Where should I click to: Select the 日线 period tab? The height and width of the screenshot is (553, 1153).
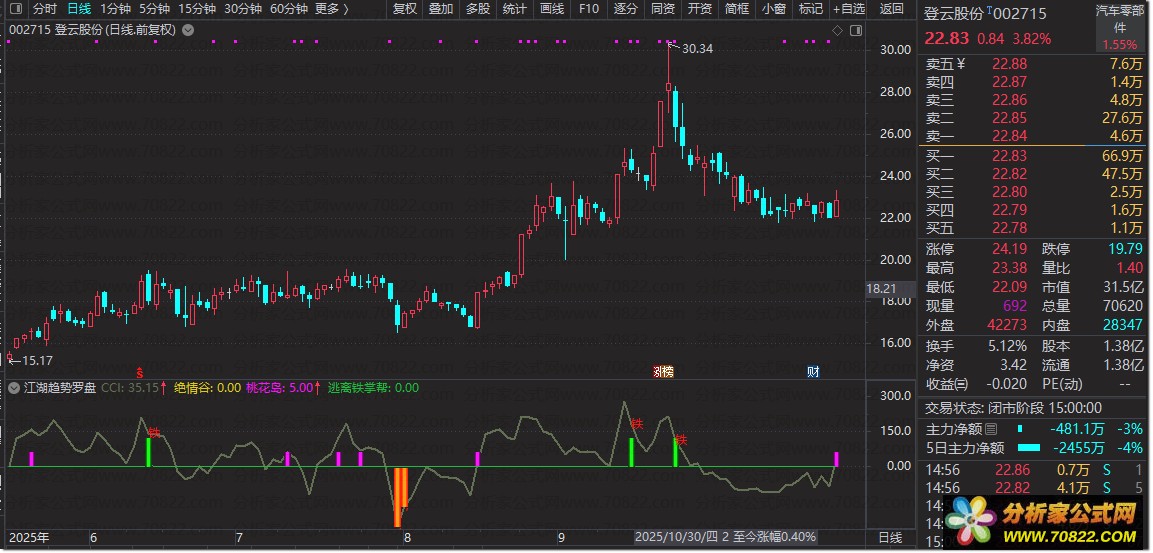click(79, 10)
